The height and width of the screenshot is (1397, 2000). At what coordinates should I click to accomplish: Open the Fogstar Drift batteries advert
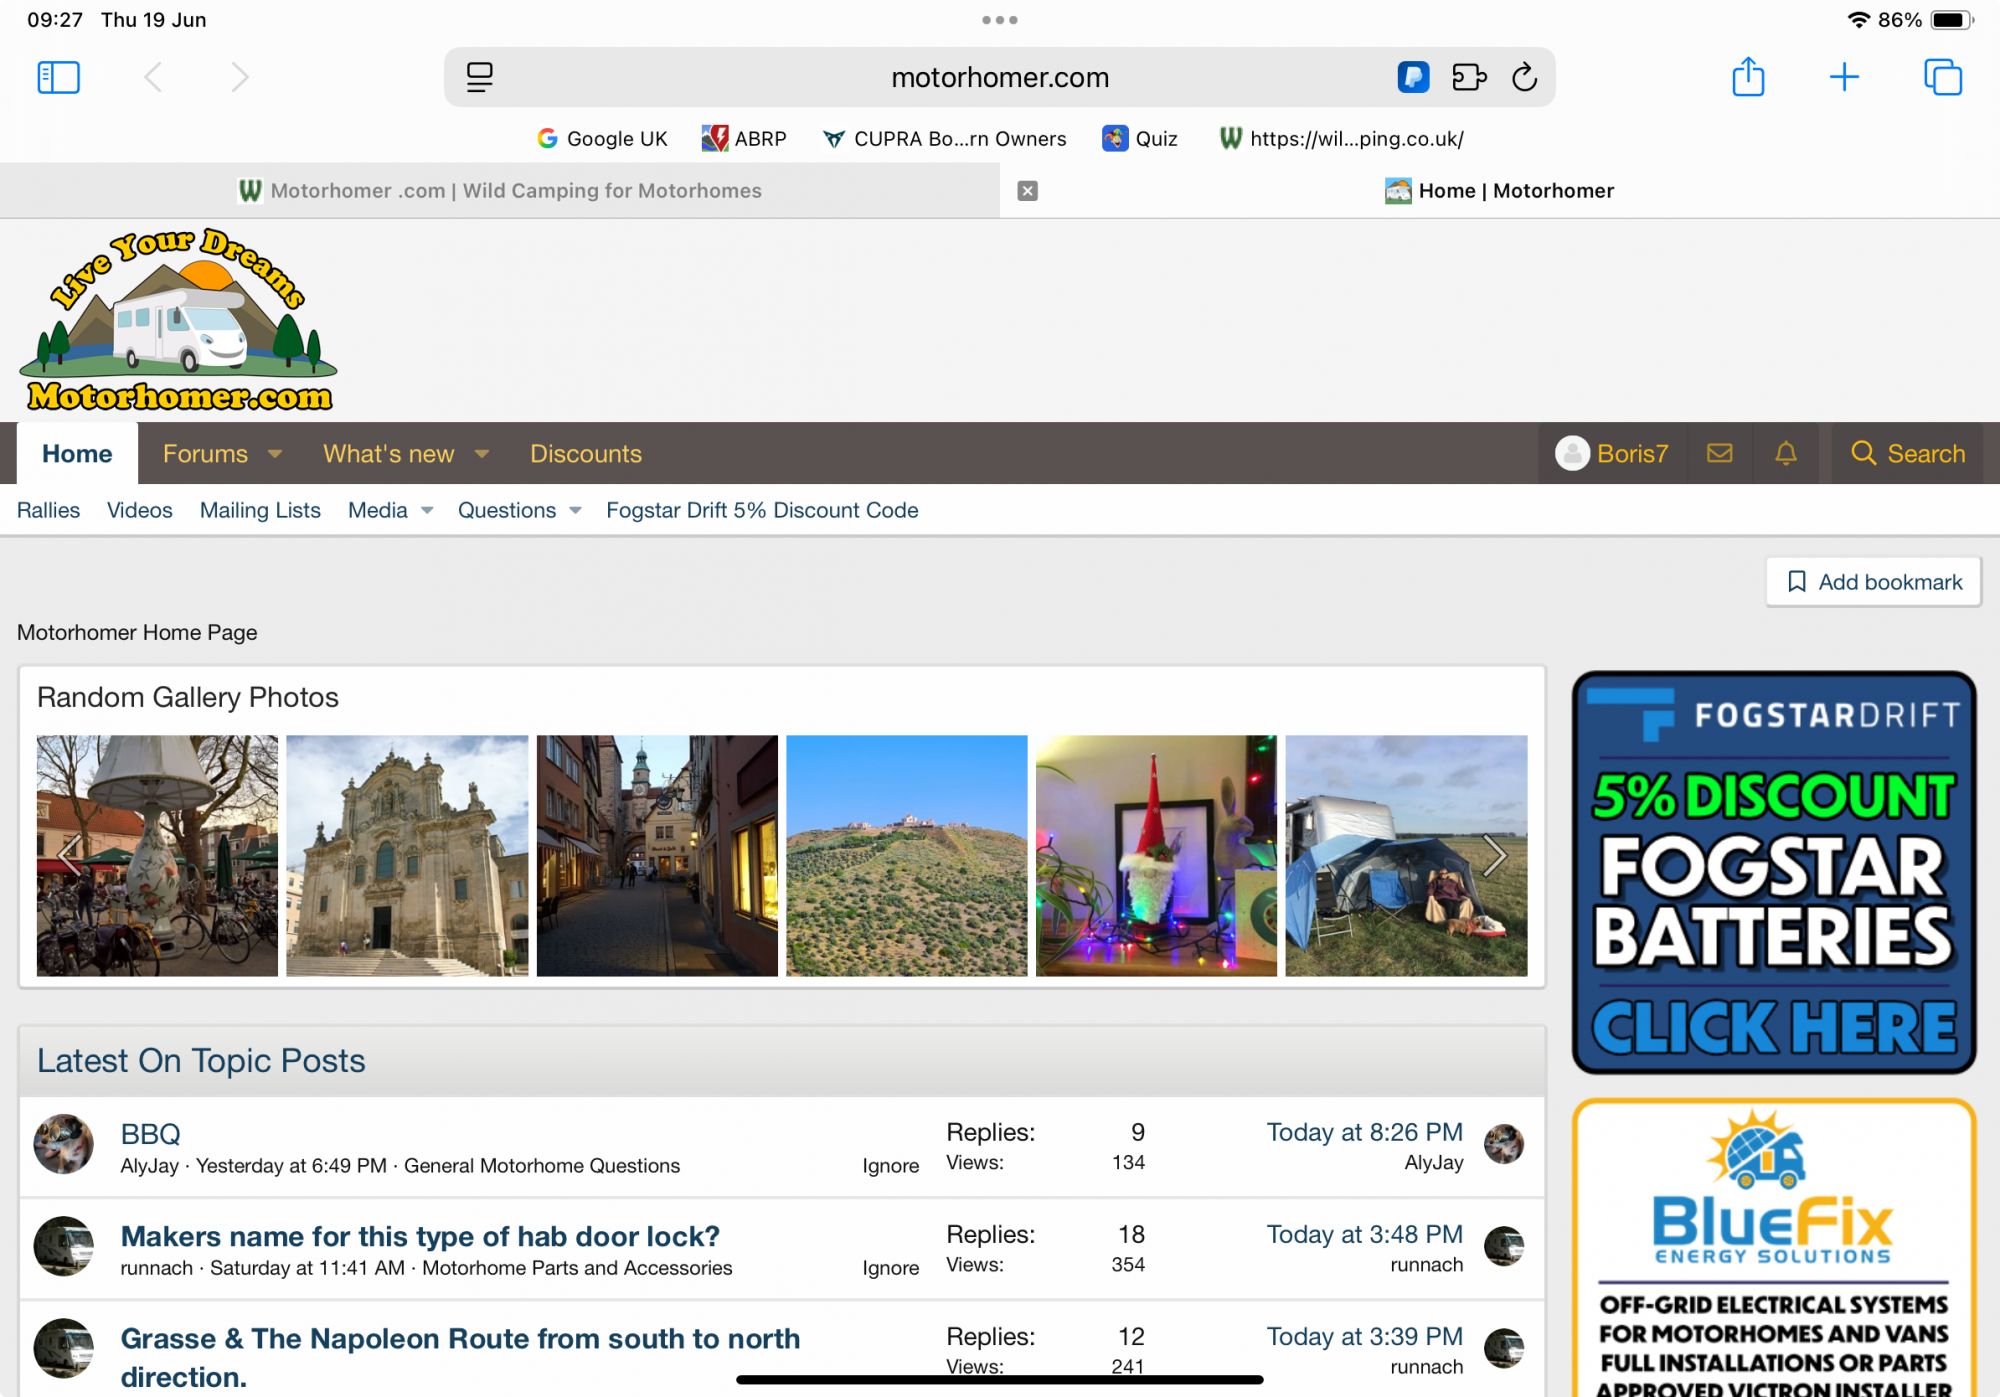(x=1774, y=872)
